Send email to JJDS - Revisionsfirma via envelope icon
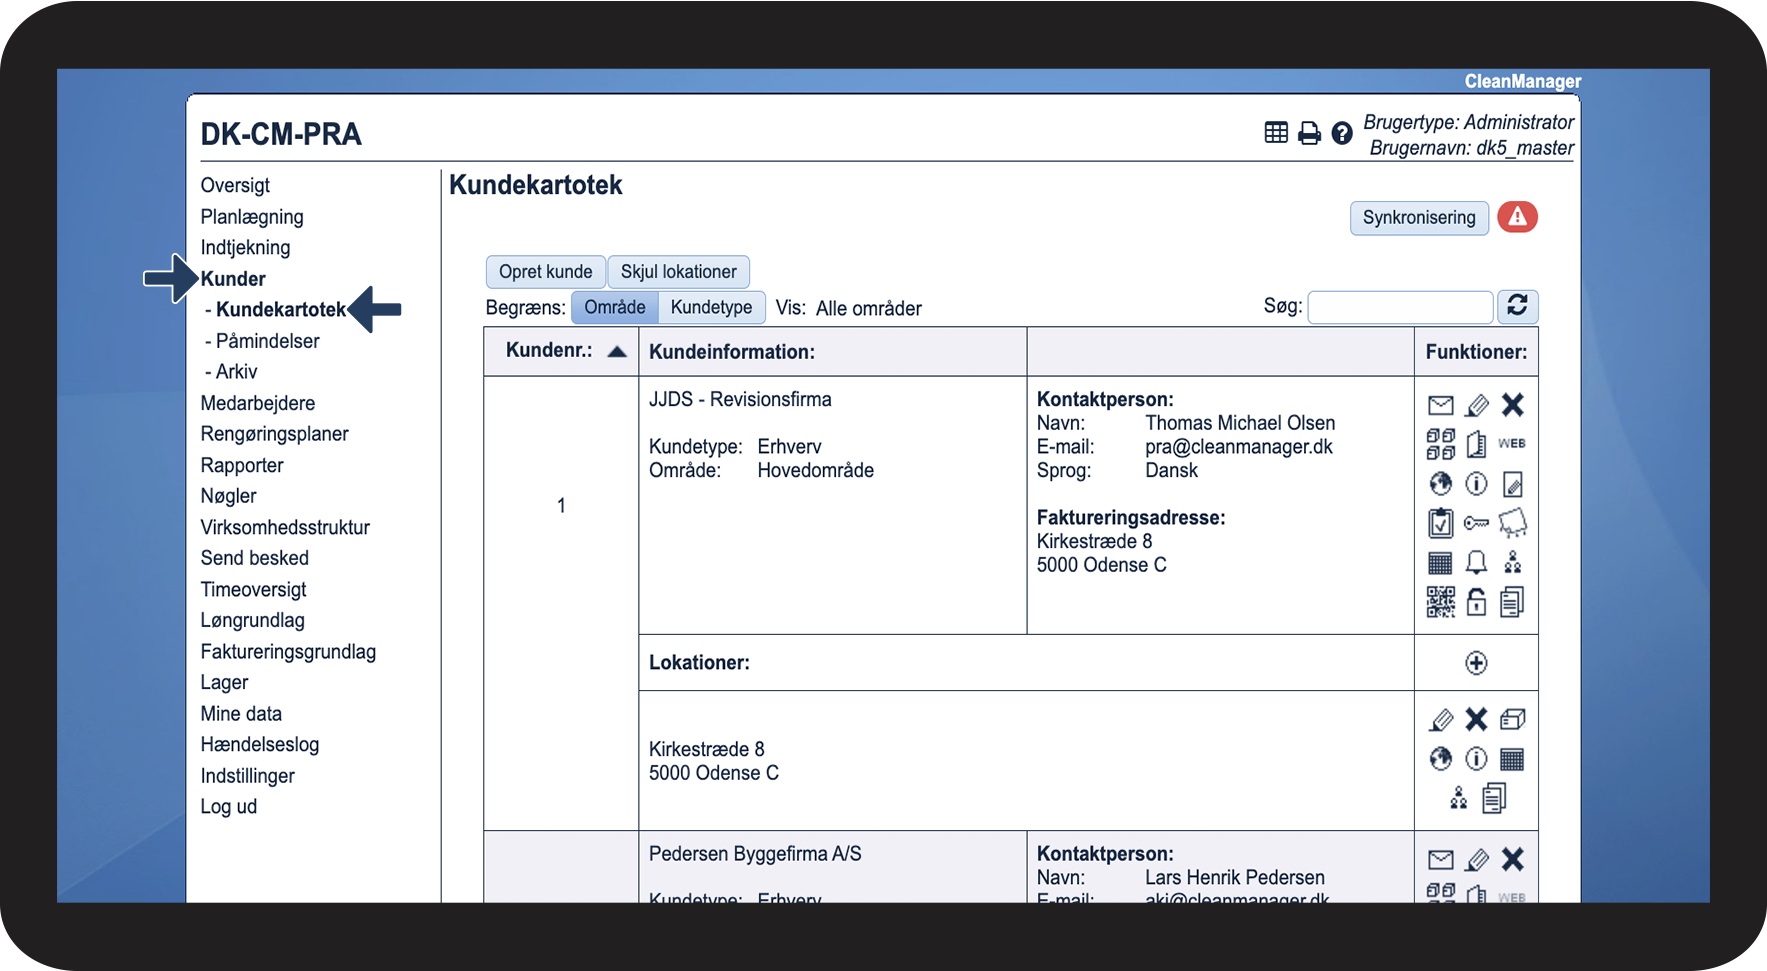The height and width of the screenshot is (971, 1767). pos(1440,405)
